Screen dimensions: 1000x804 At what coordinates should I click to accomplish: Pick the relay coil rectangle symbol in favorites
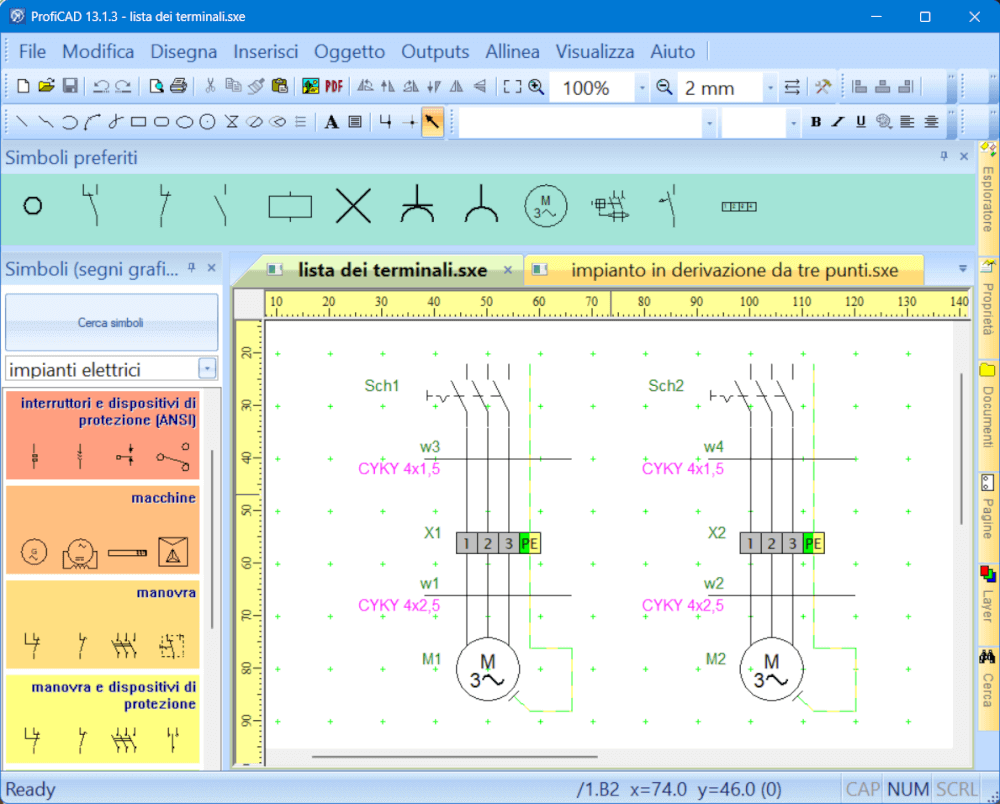[290, 207]
